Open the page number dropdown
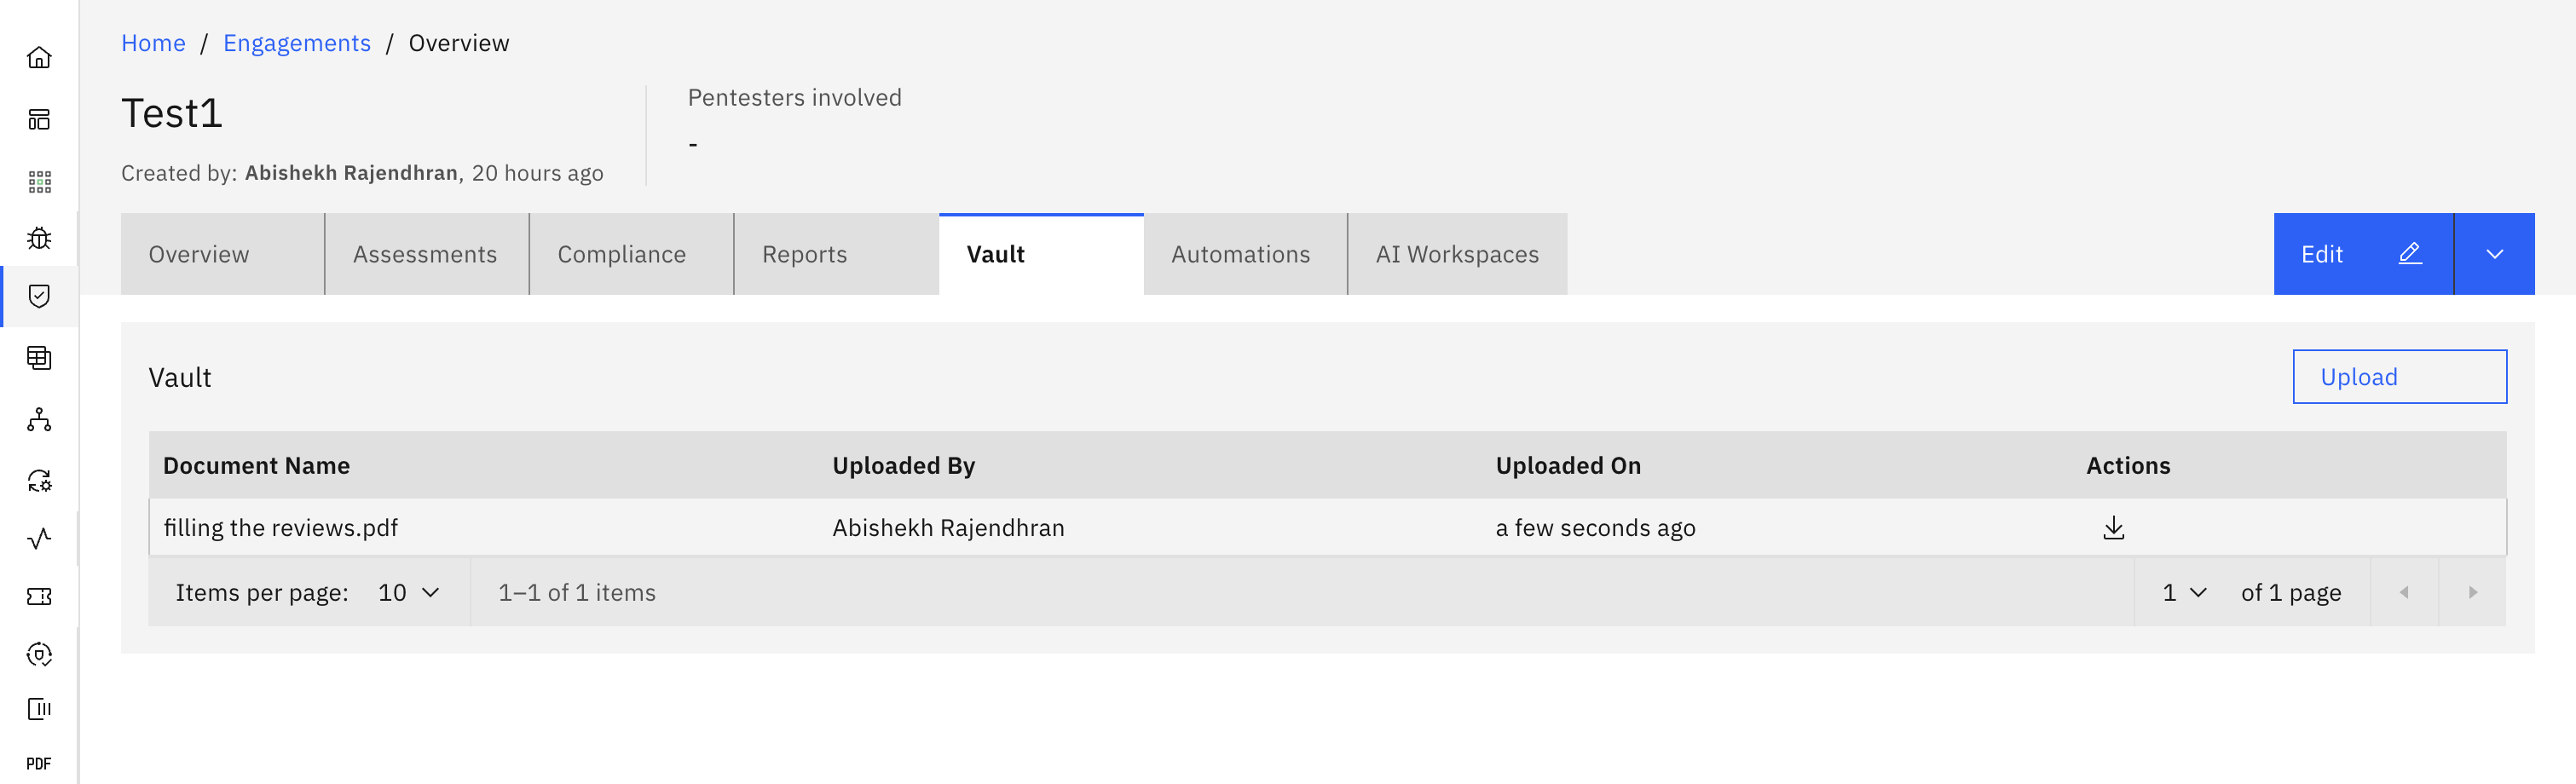The height and width of the screenshot is (784, 2576). [2183, 592]
